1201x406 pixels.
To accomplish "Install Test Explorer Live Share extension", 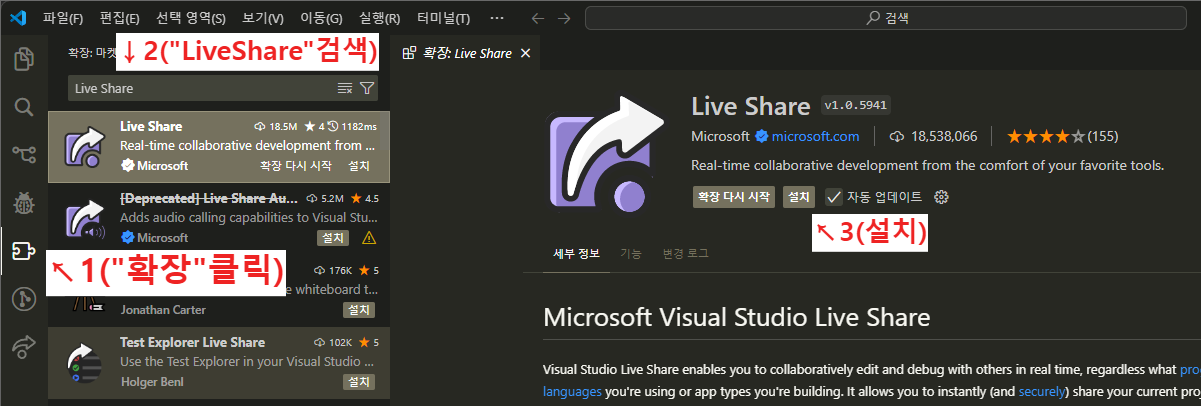I will (359, 382).
